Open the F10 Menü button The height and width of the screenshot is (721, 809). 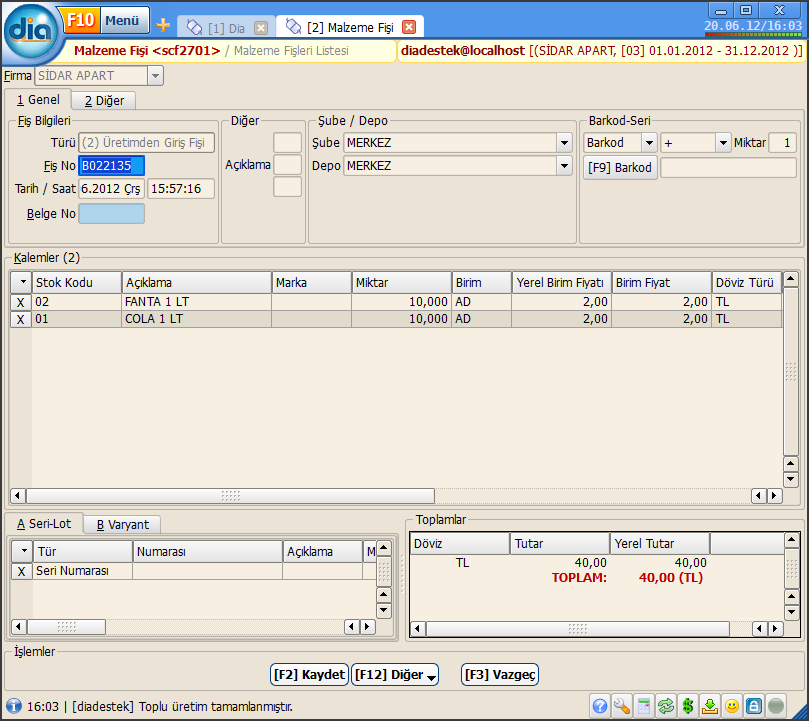[108, 21]
